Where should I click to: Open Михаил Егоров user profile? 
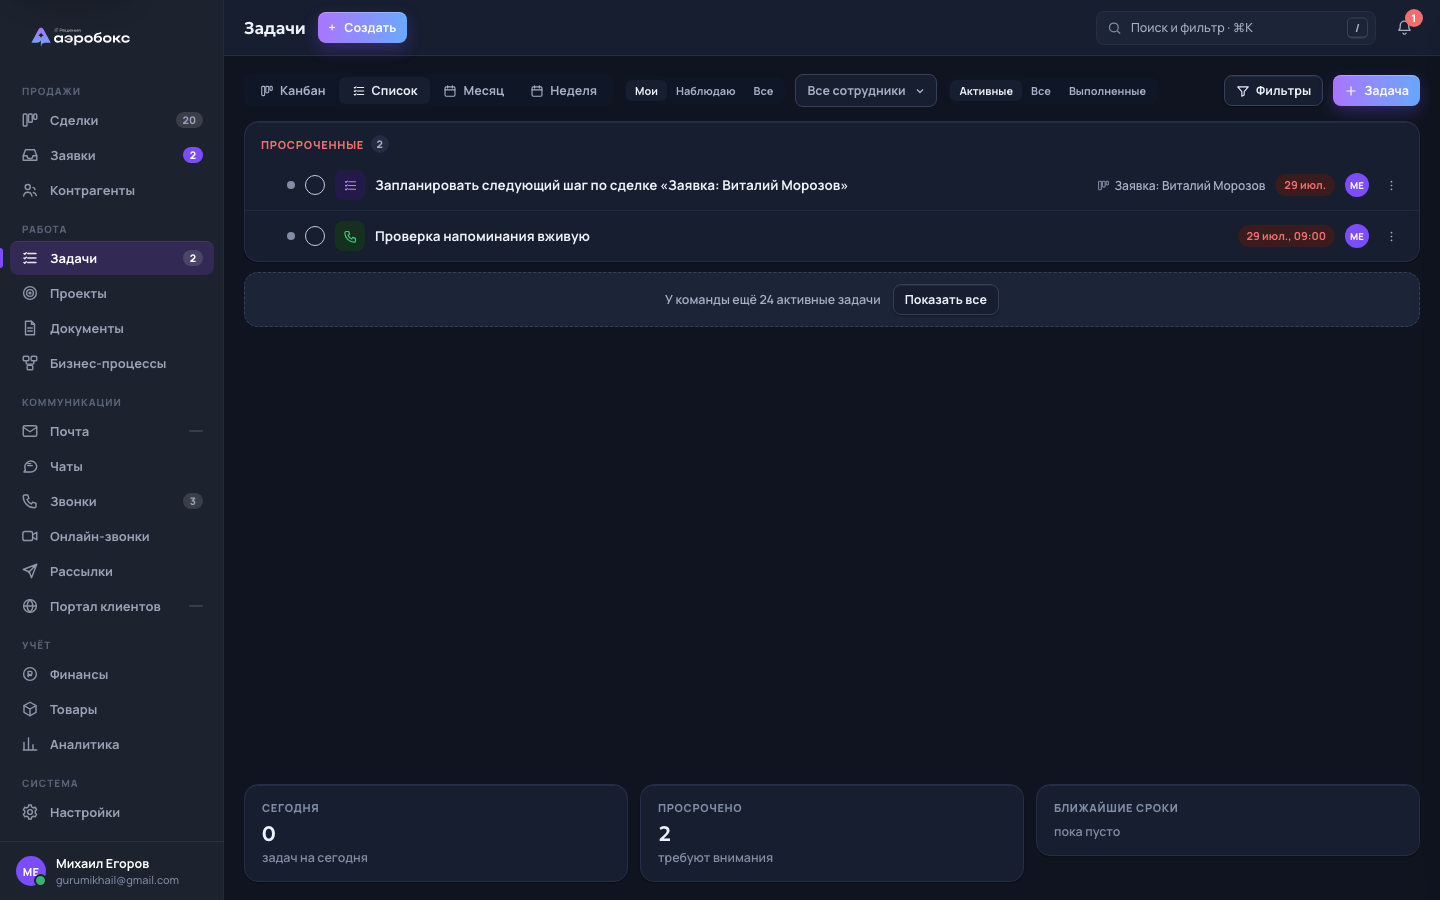click(x=112, y=871)
